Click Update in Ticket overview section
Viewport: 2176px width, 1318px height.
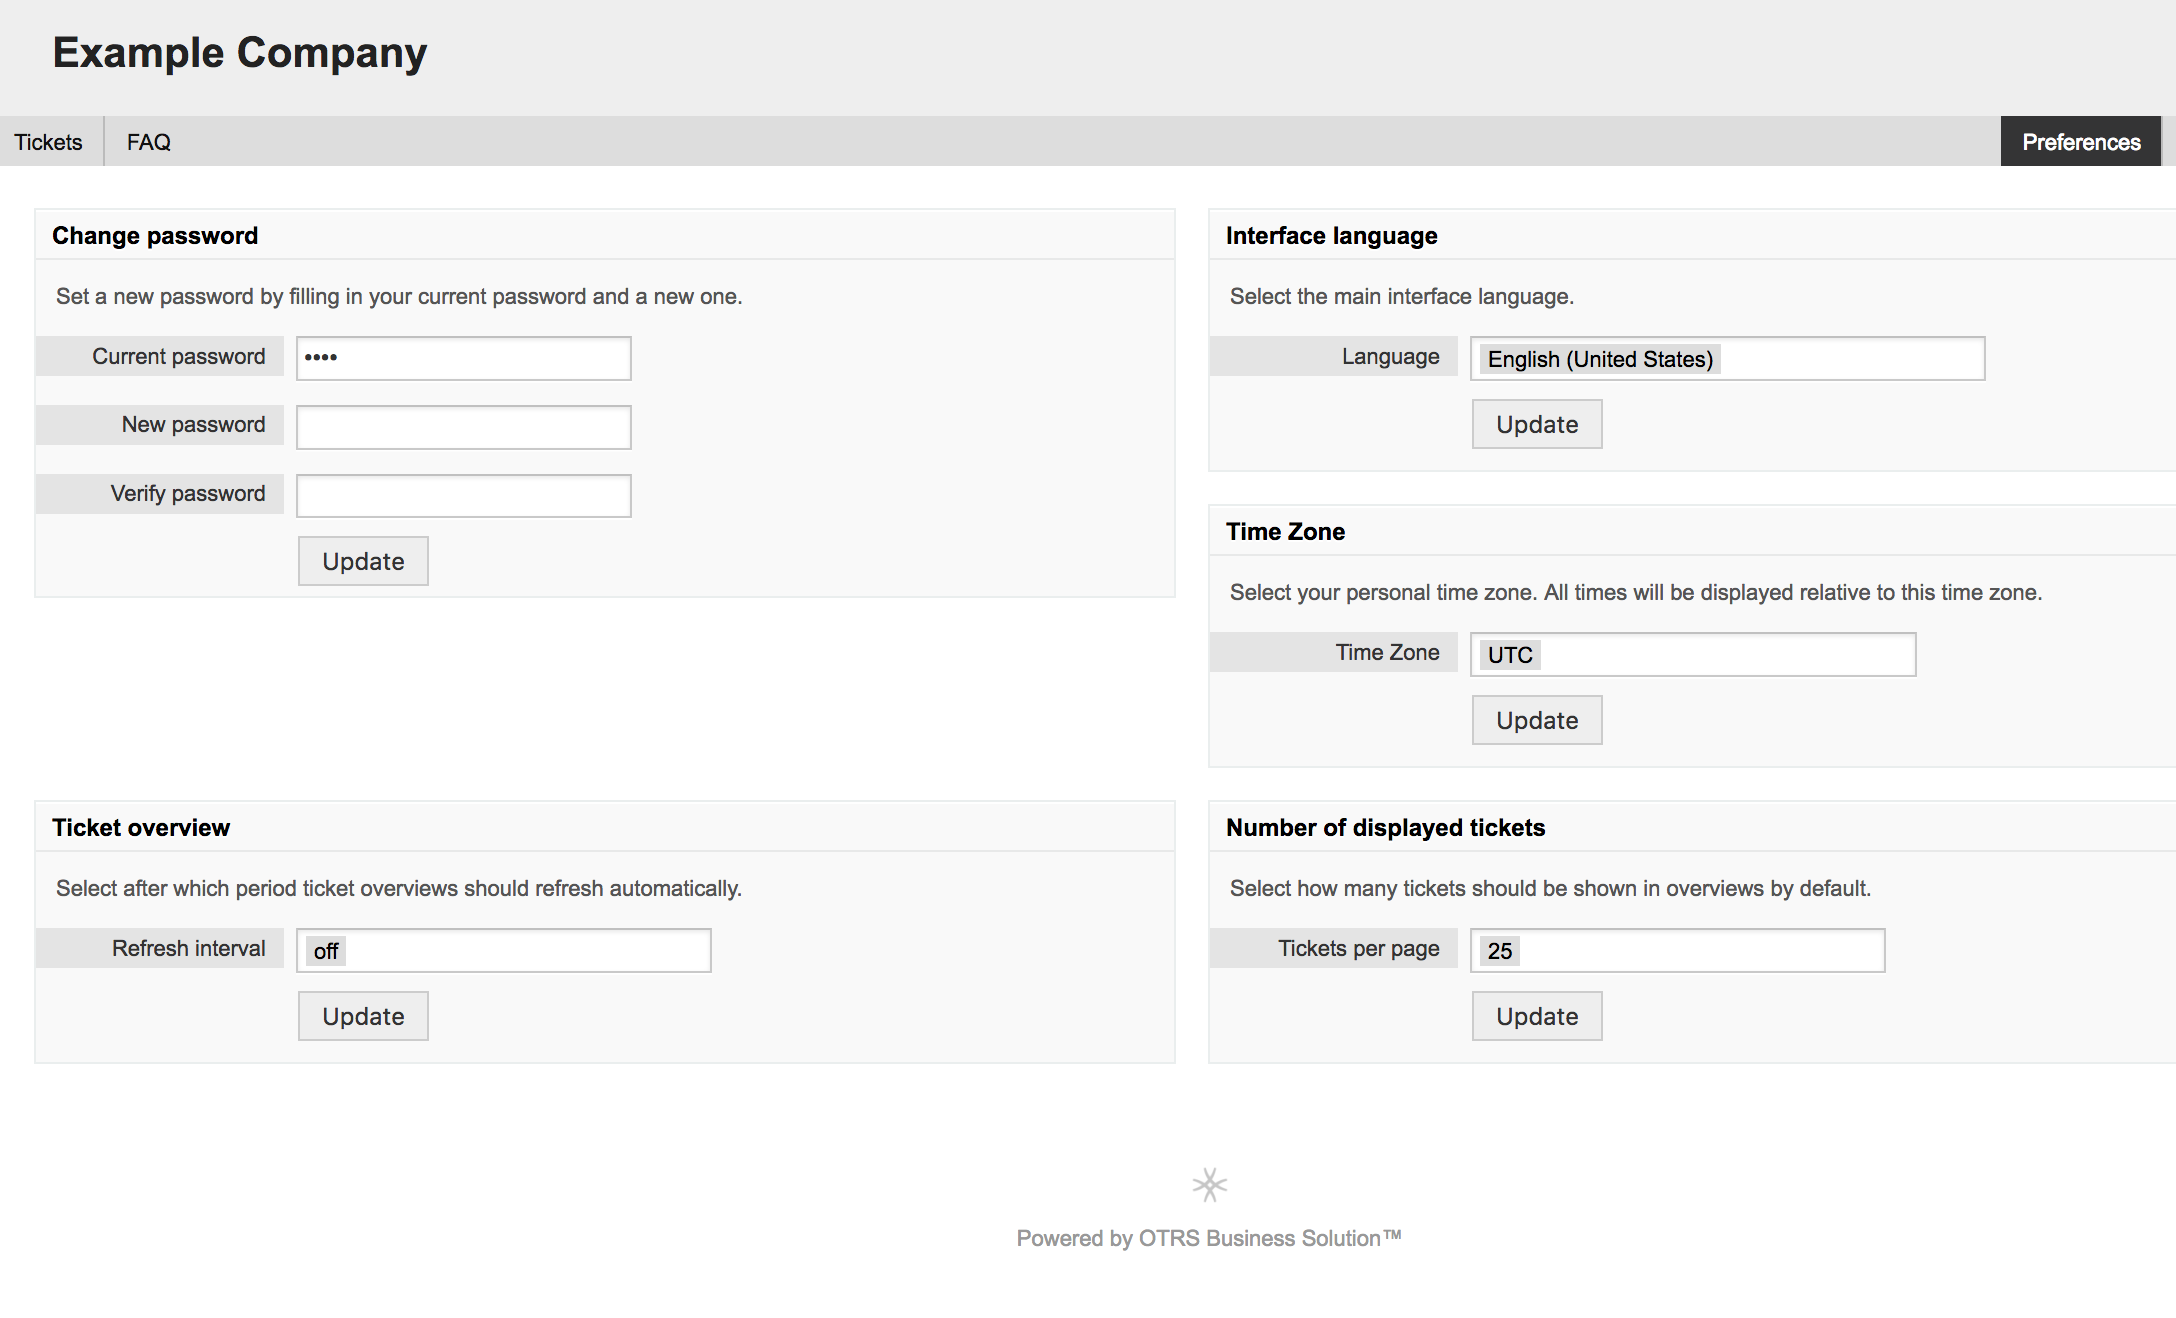coord(362,1015)
